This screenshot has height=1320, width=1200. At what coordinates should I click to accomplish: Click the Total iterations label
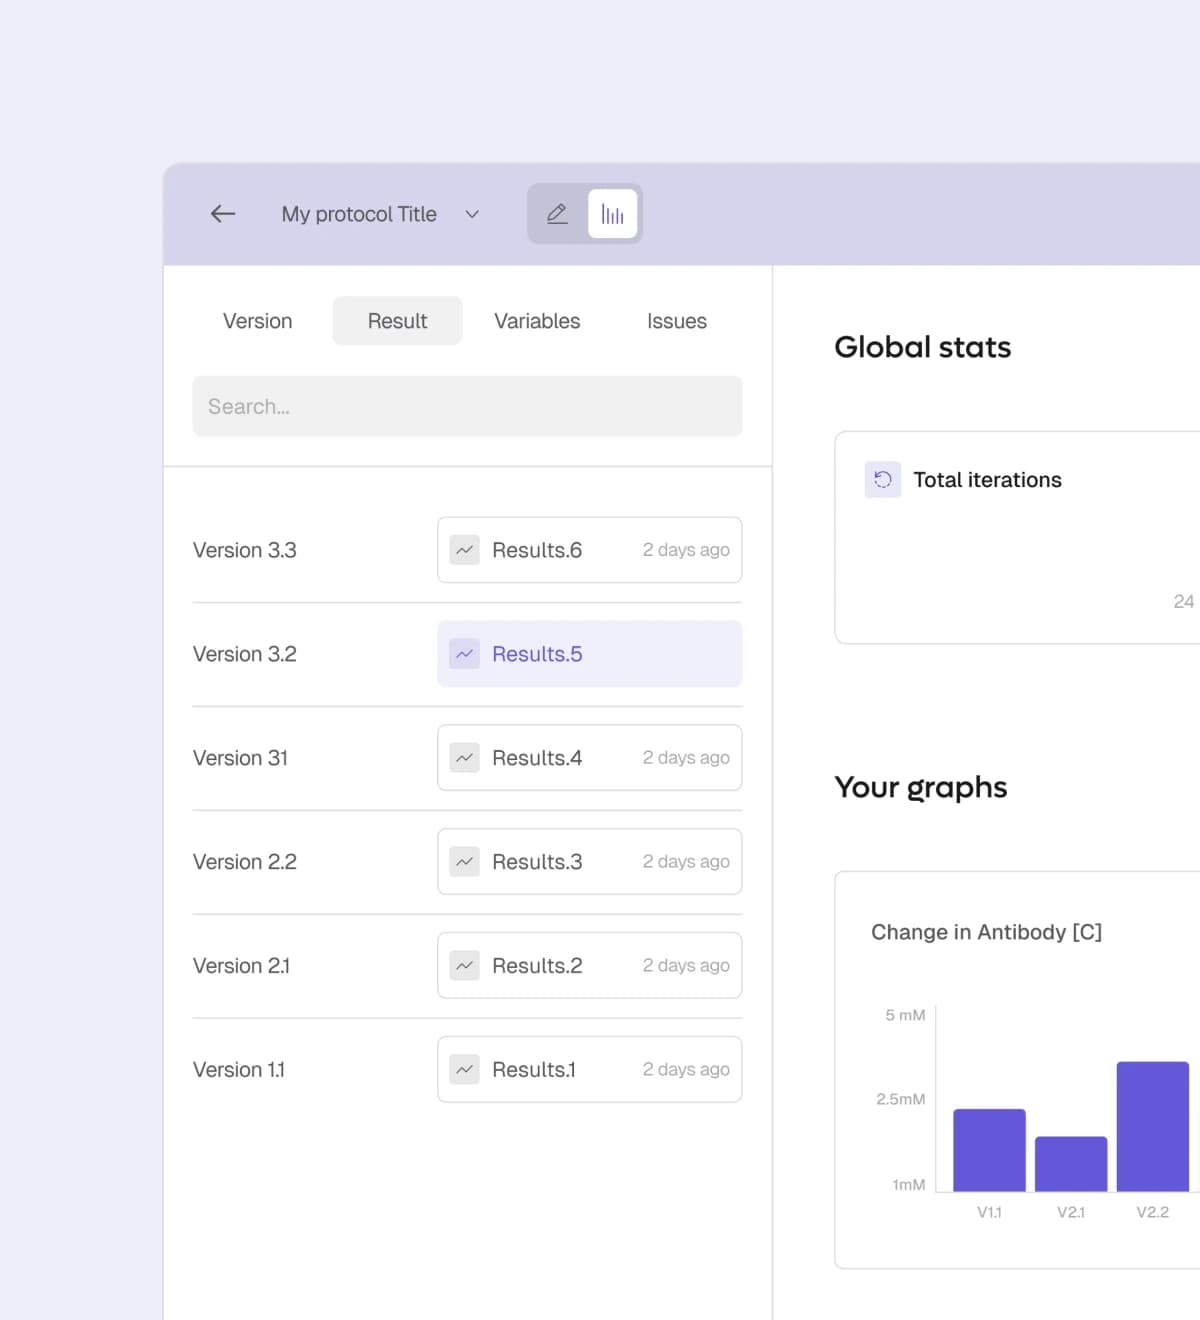click(988, 480)
